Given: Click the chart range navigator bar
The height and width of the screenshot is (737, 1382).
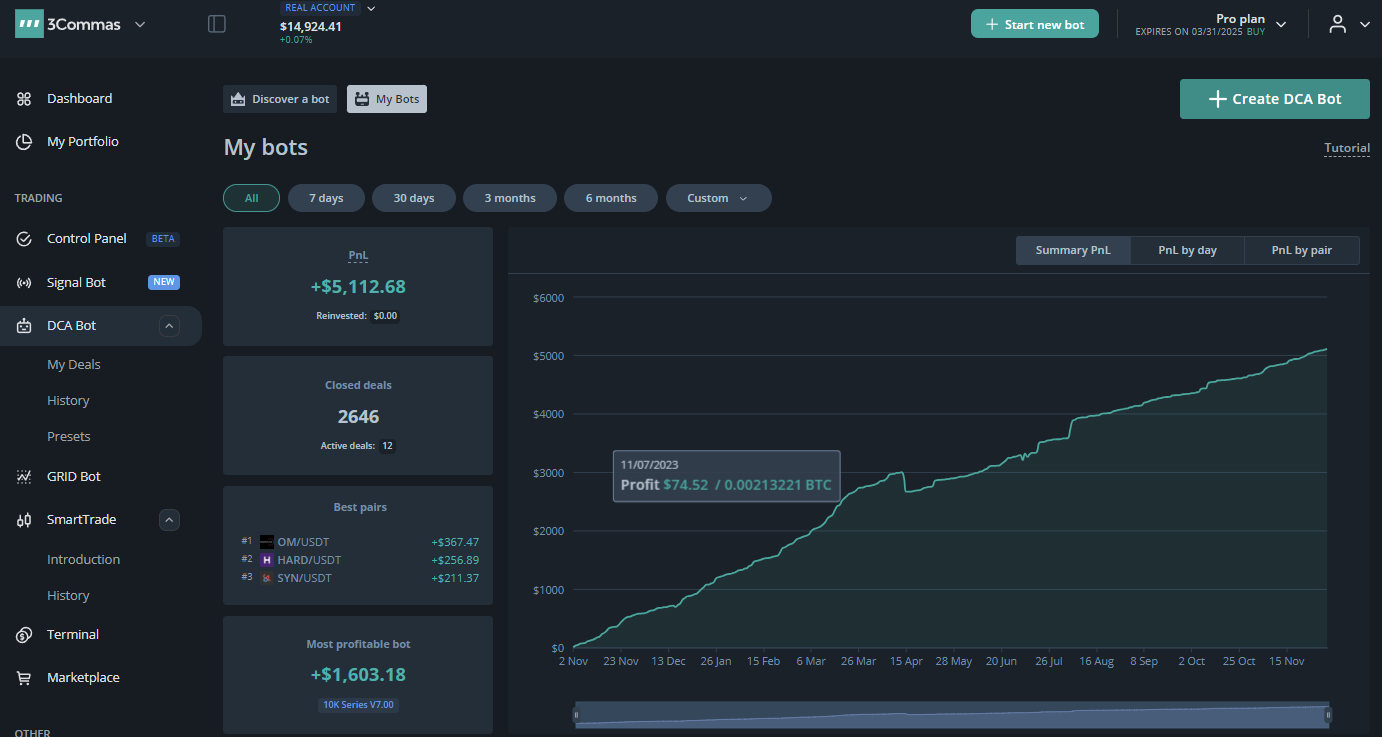Looking at the screenshot, I should (952, 715).
